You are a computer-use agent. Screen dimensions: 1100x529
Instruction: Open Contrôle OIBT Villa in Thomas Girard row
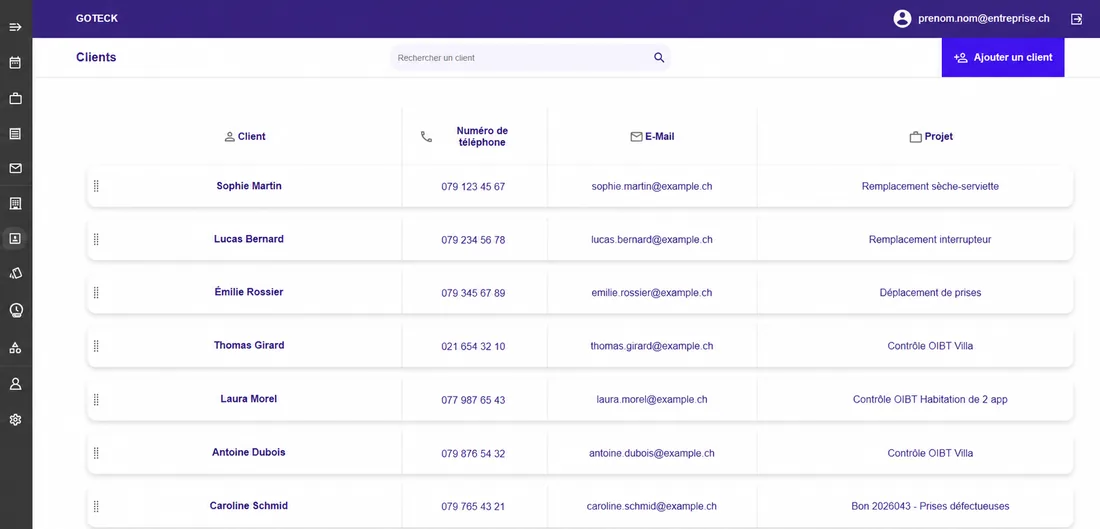[x=930, y=346]
